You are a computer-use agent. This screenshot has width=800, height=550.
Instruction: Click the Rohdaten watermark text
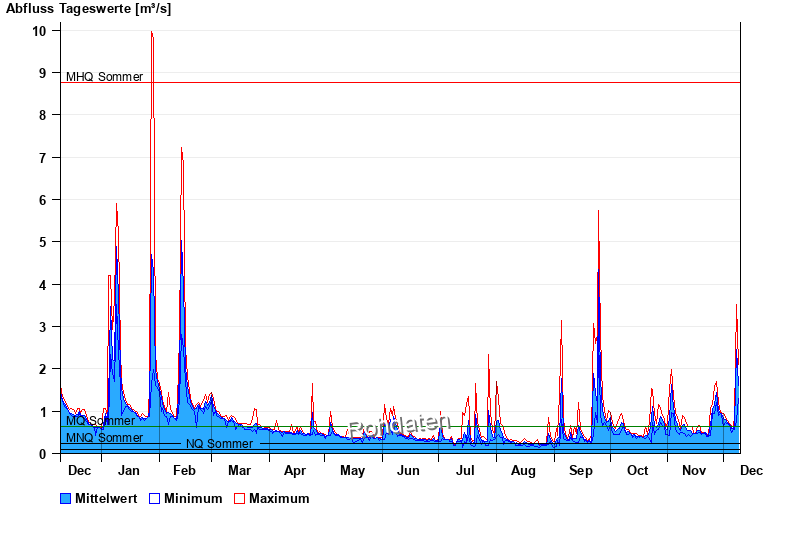tap(400, 425)
